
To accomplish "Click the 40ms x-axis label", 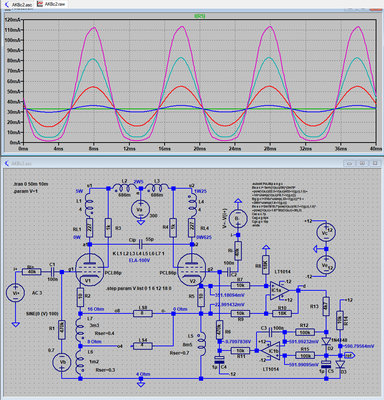I will [376, 149].
